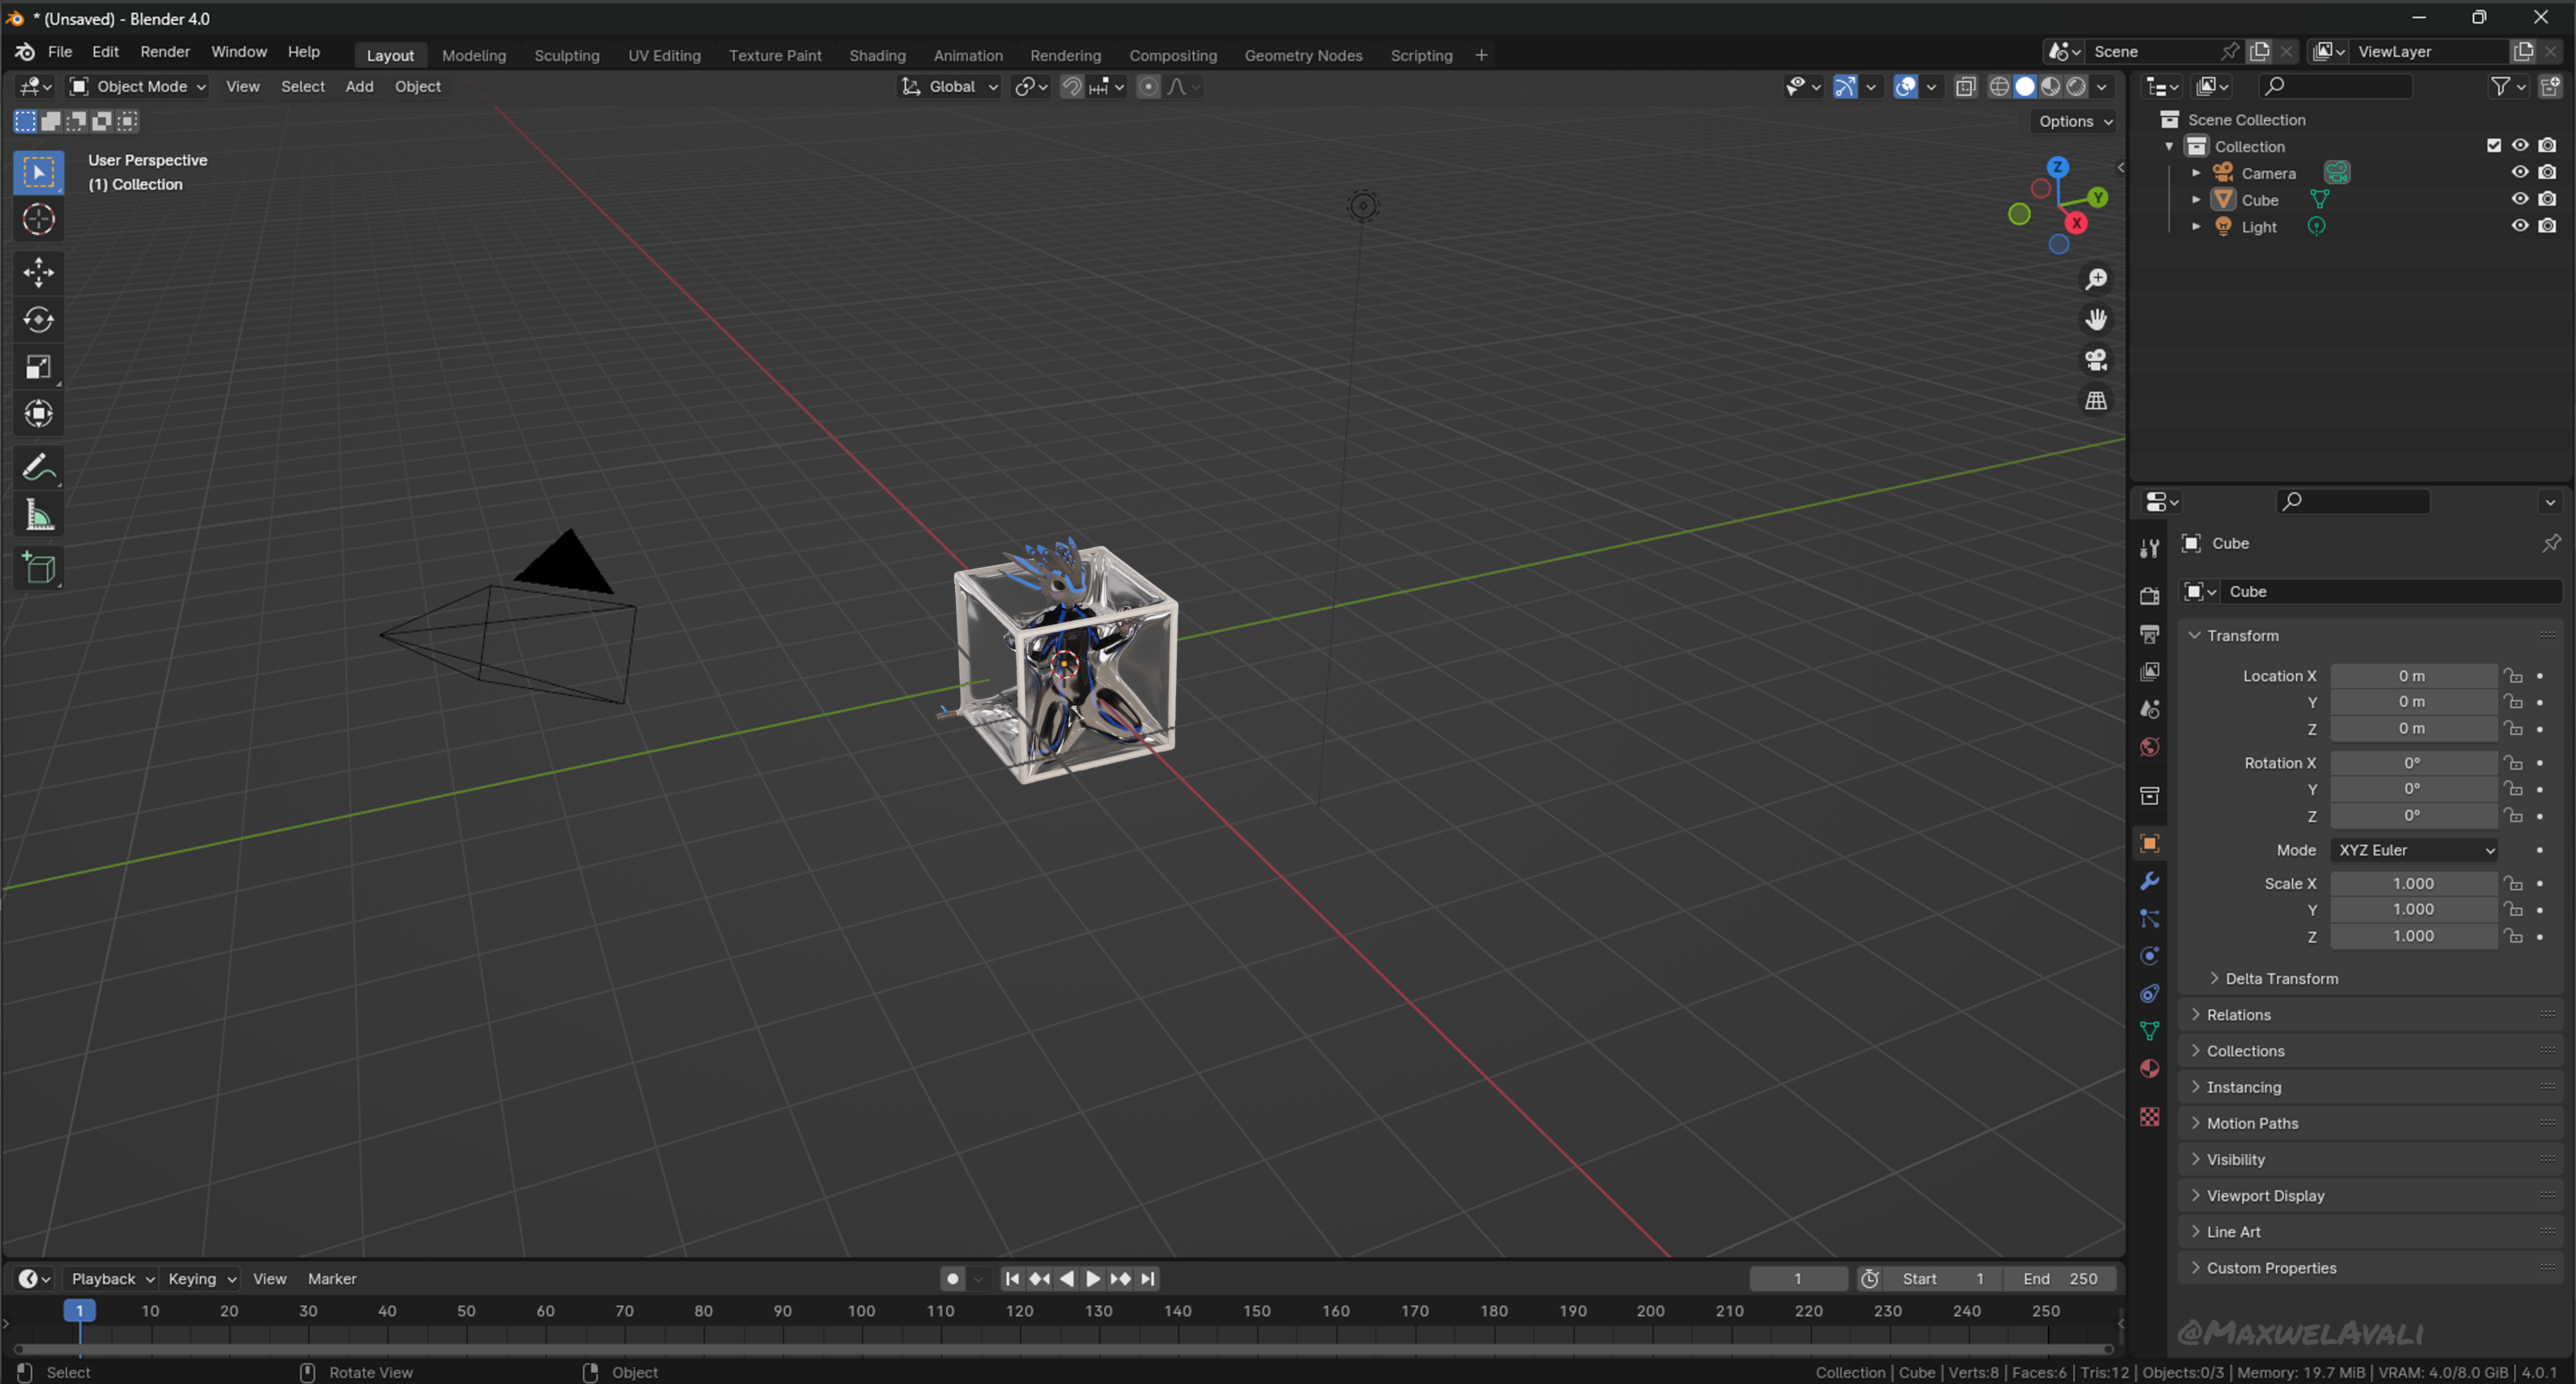
Task: Uncheck the Collection exclude checkbox
Action: point(2493,146)
